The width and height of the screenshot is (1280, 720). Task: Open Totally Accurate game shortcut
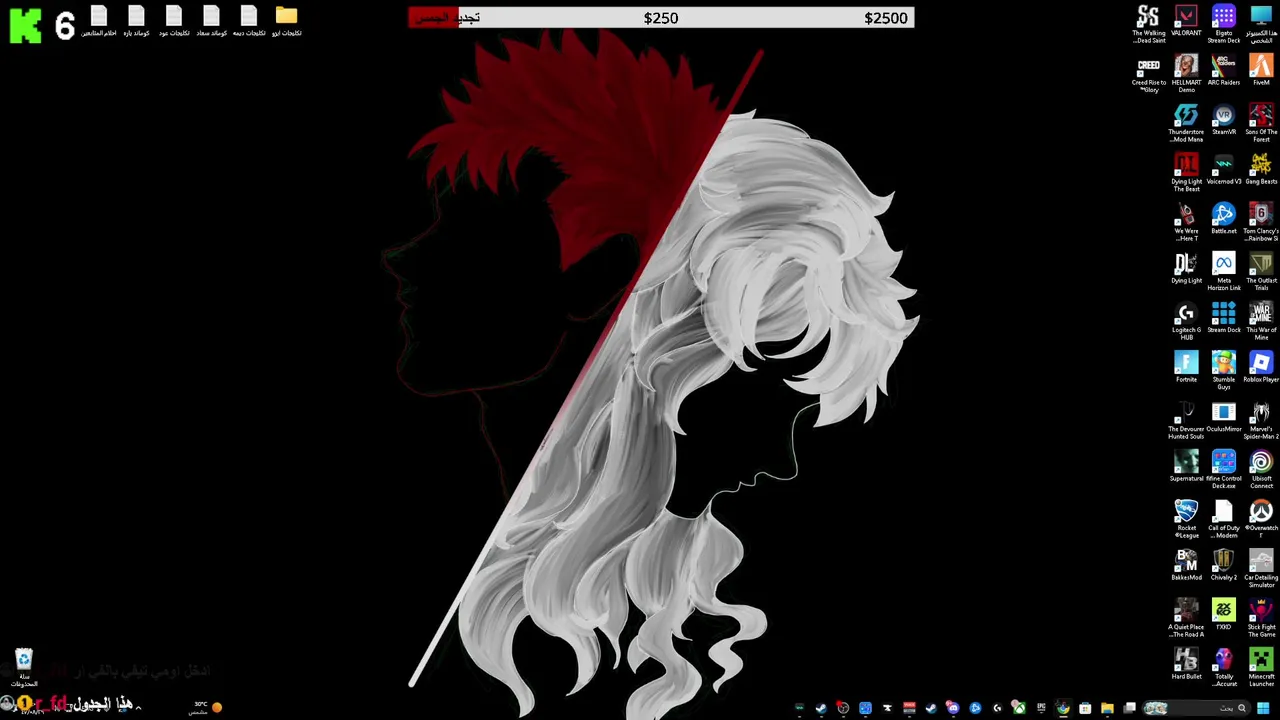coord(1224,667)
